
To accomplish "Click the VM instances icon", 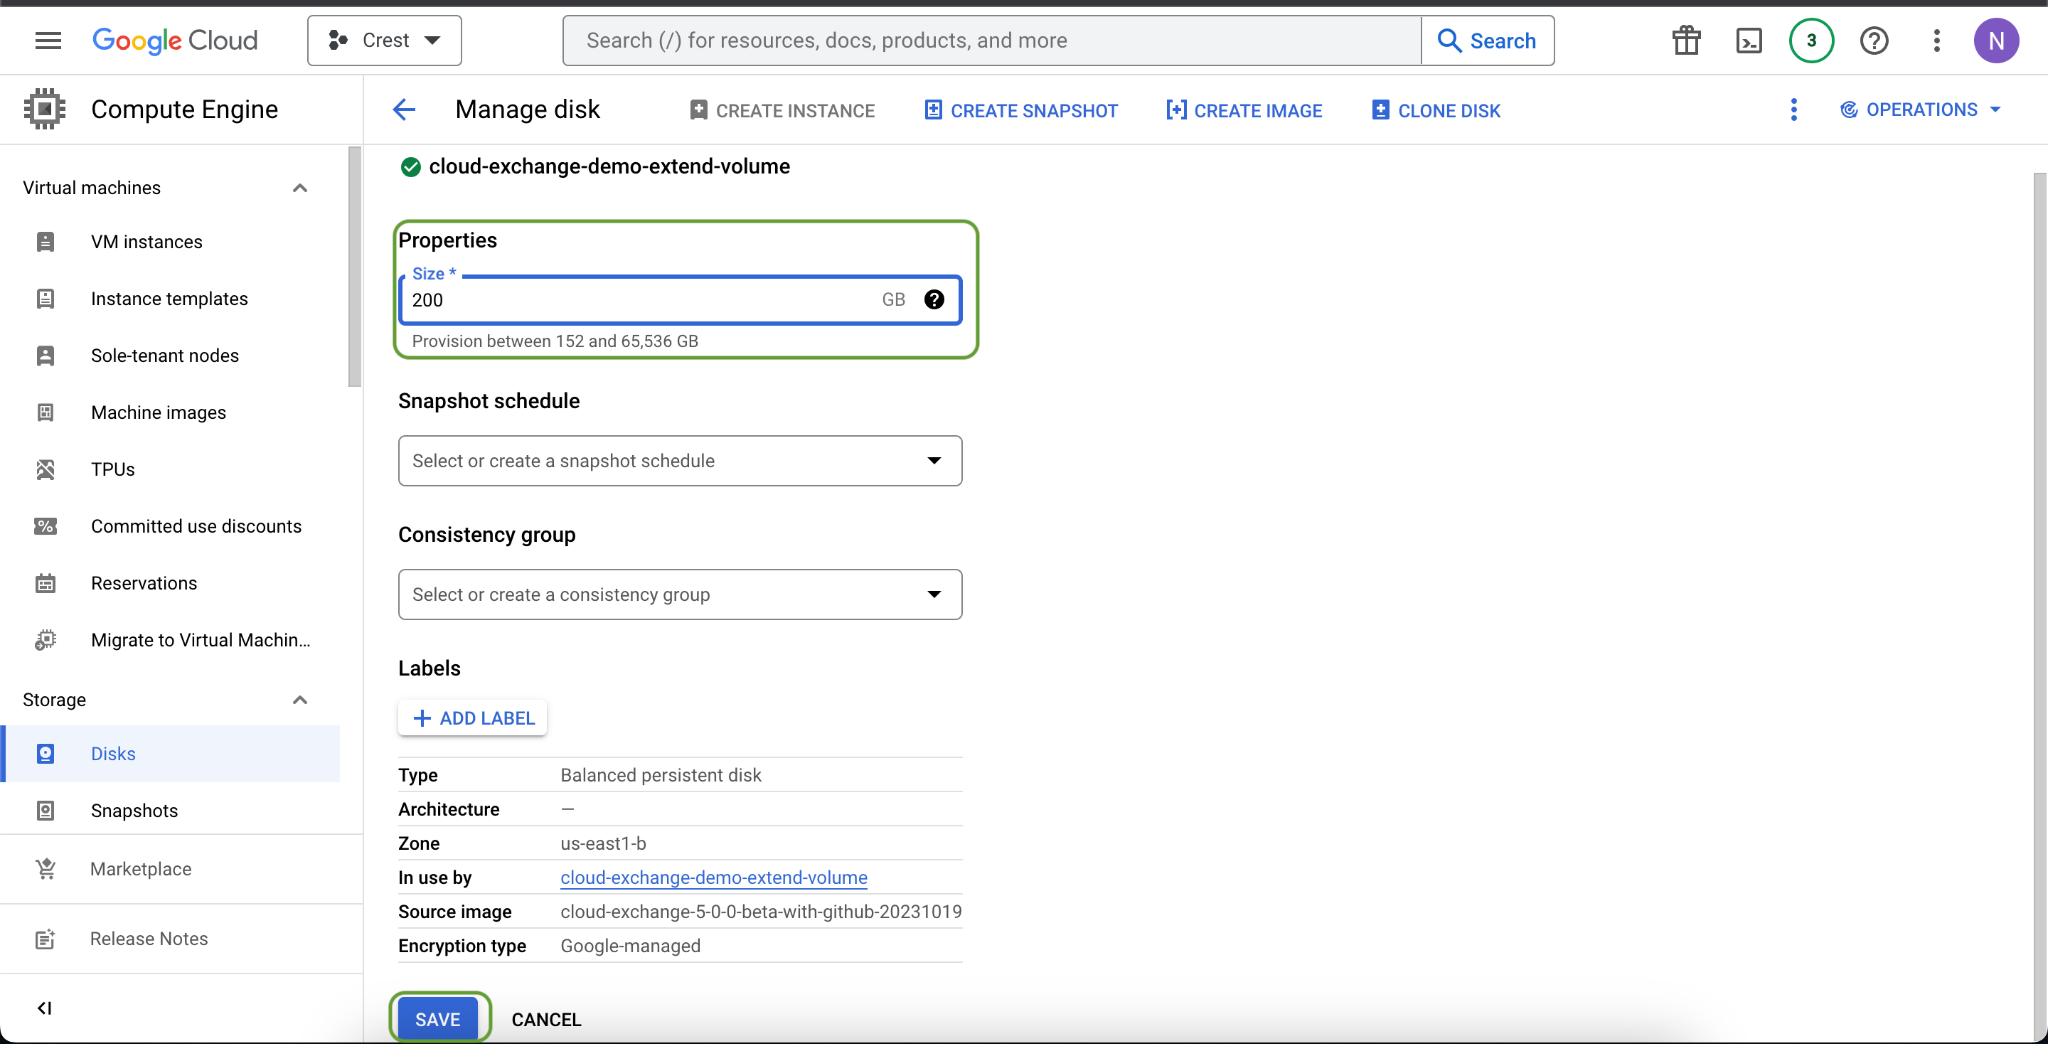I will [x=45, y=242].
